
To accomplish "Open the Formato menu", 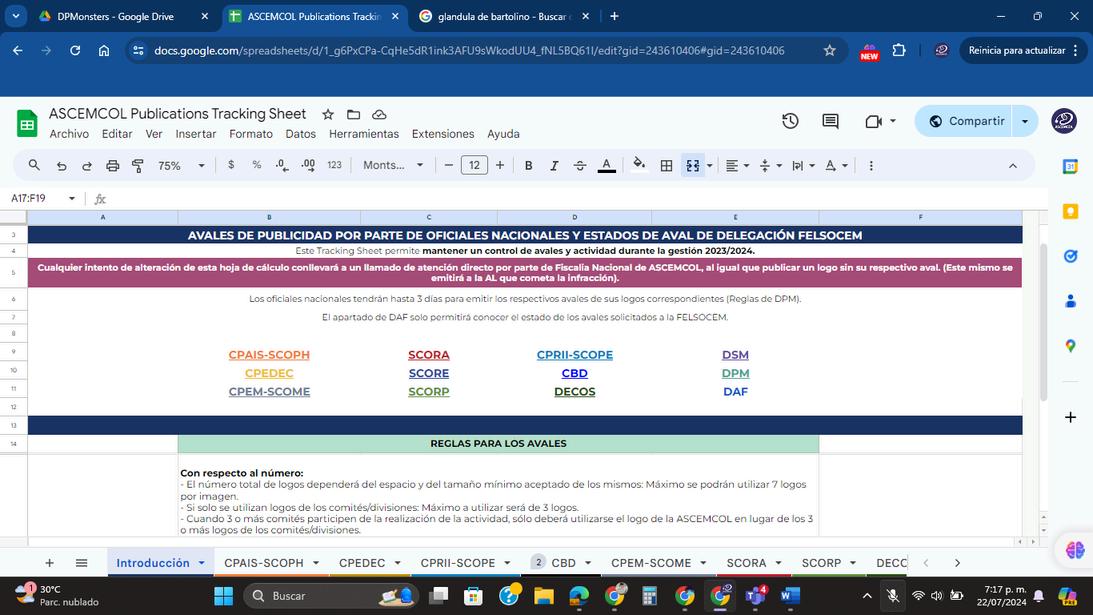I will 251,134.
